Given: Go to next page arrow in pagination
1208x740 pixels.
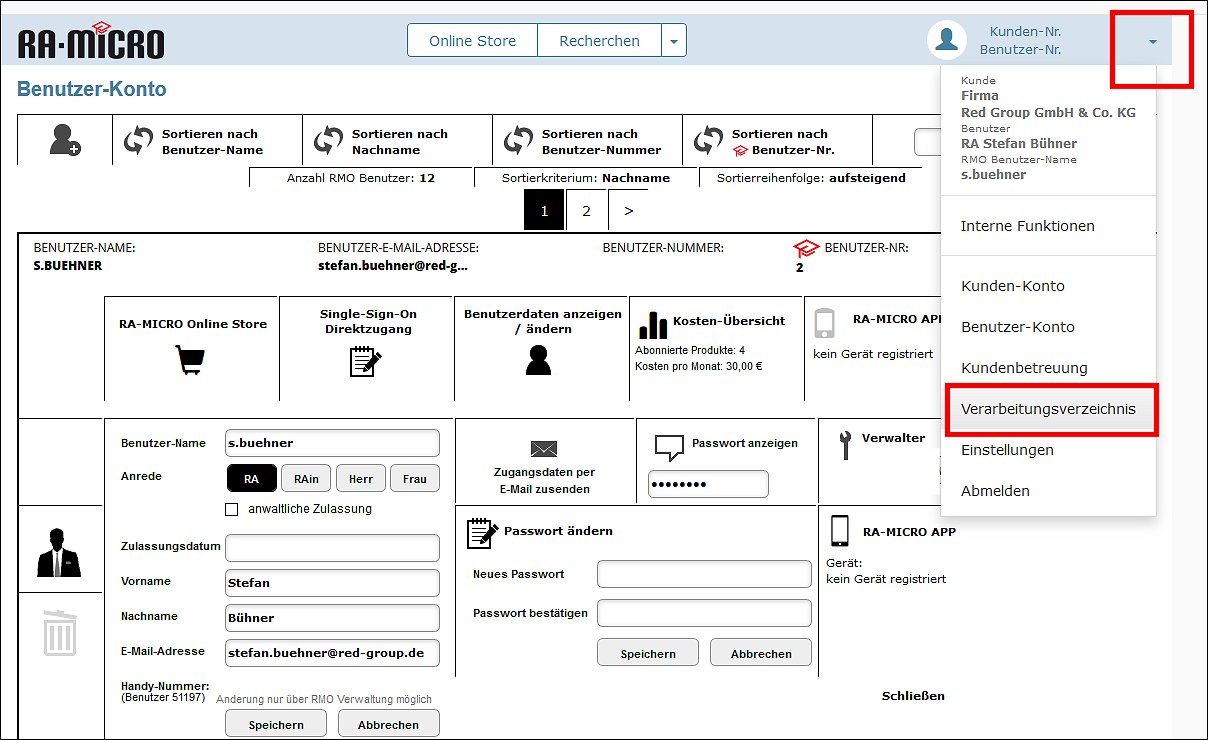Looking at the screenshot, I should tap(628, 211).
